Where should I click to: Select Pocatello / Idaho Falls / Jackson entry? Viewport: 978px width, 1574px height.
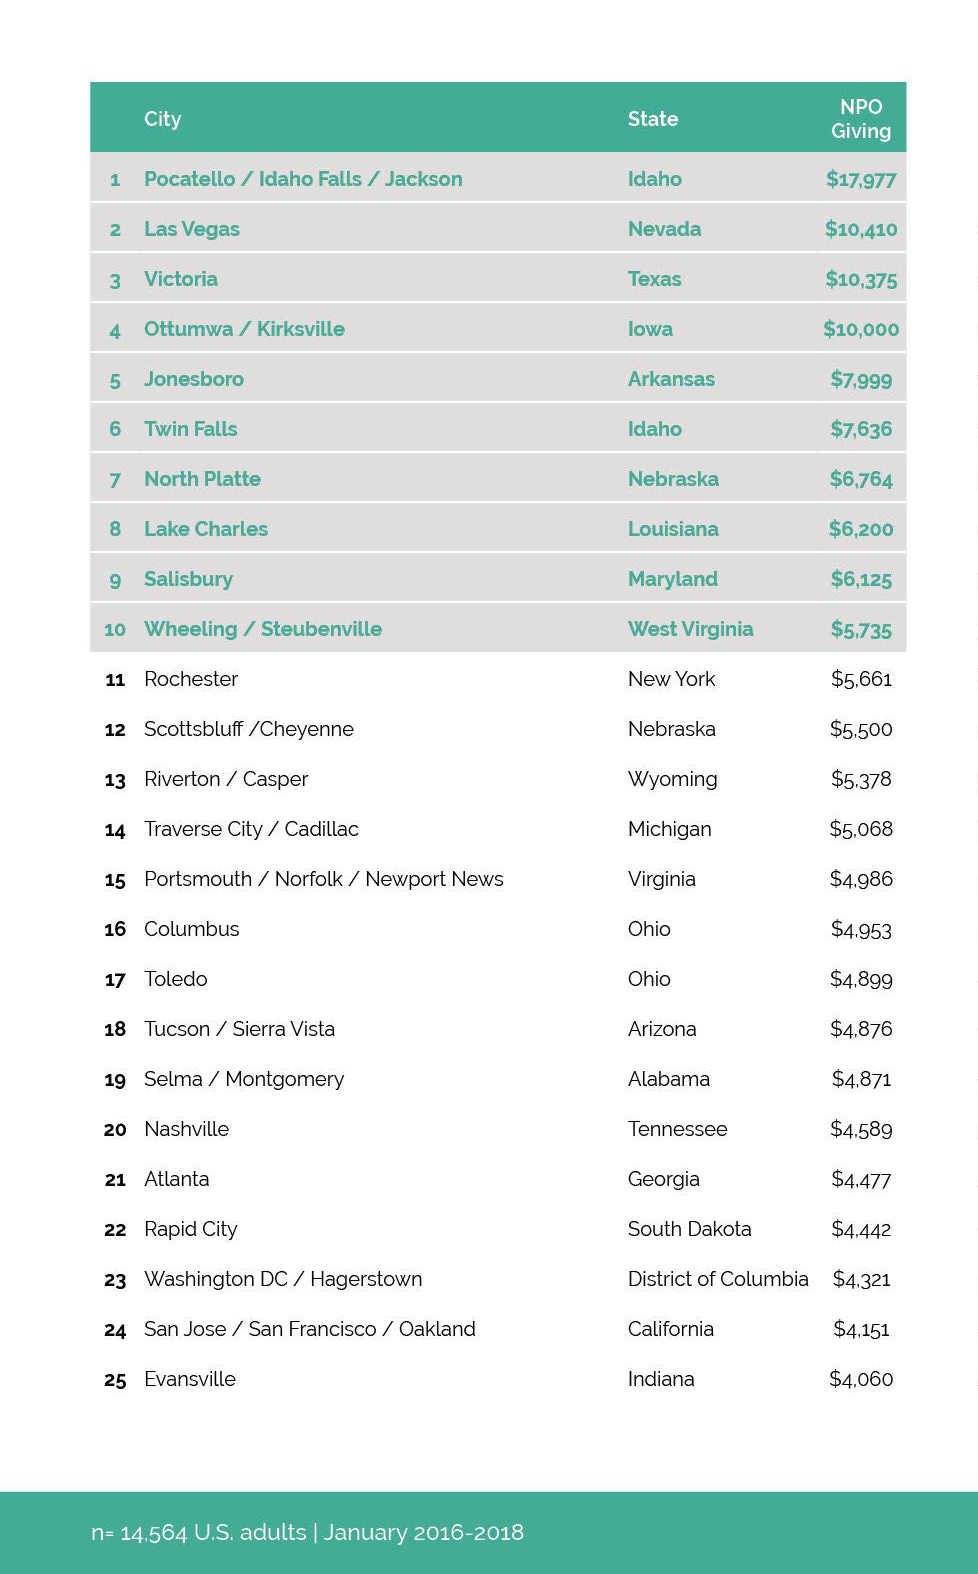click(303, 179)
